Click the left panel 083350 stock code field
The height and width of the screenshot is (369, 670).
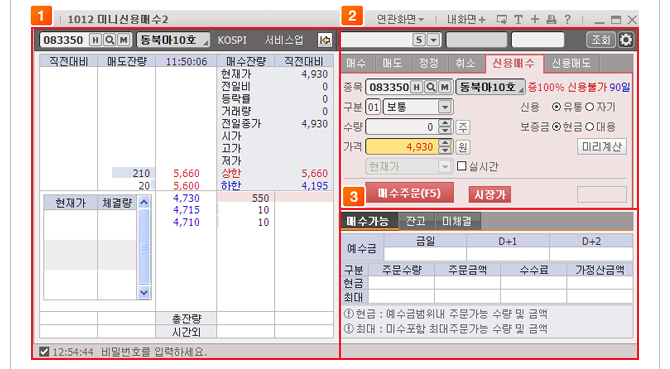(x=63, y=40)
